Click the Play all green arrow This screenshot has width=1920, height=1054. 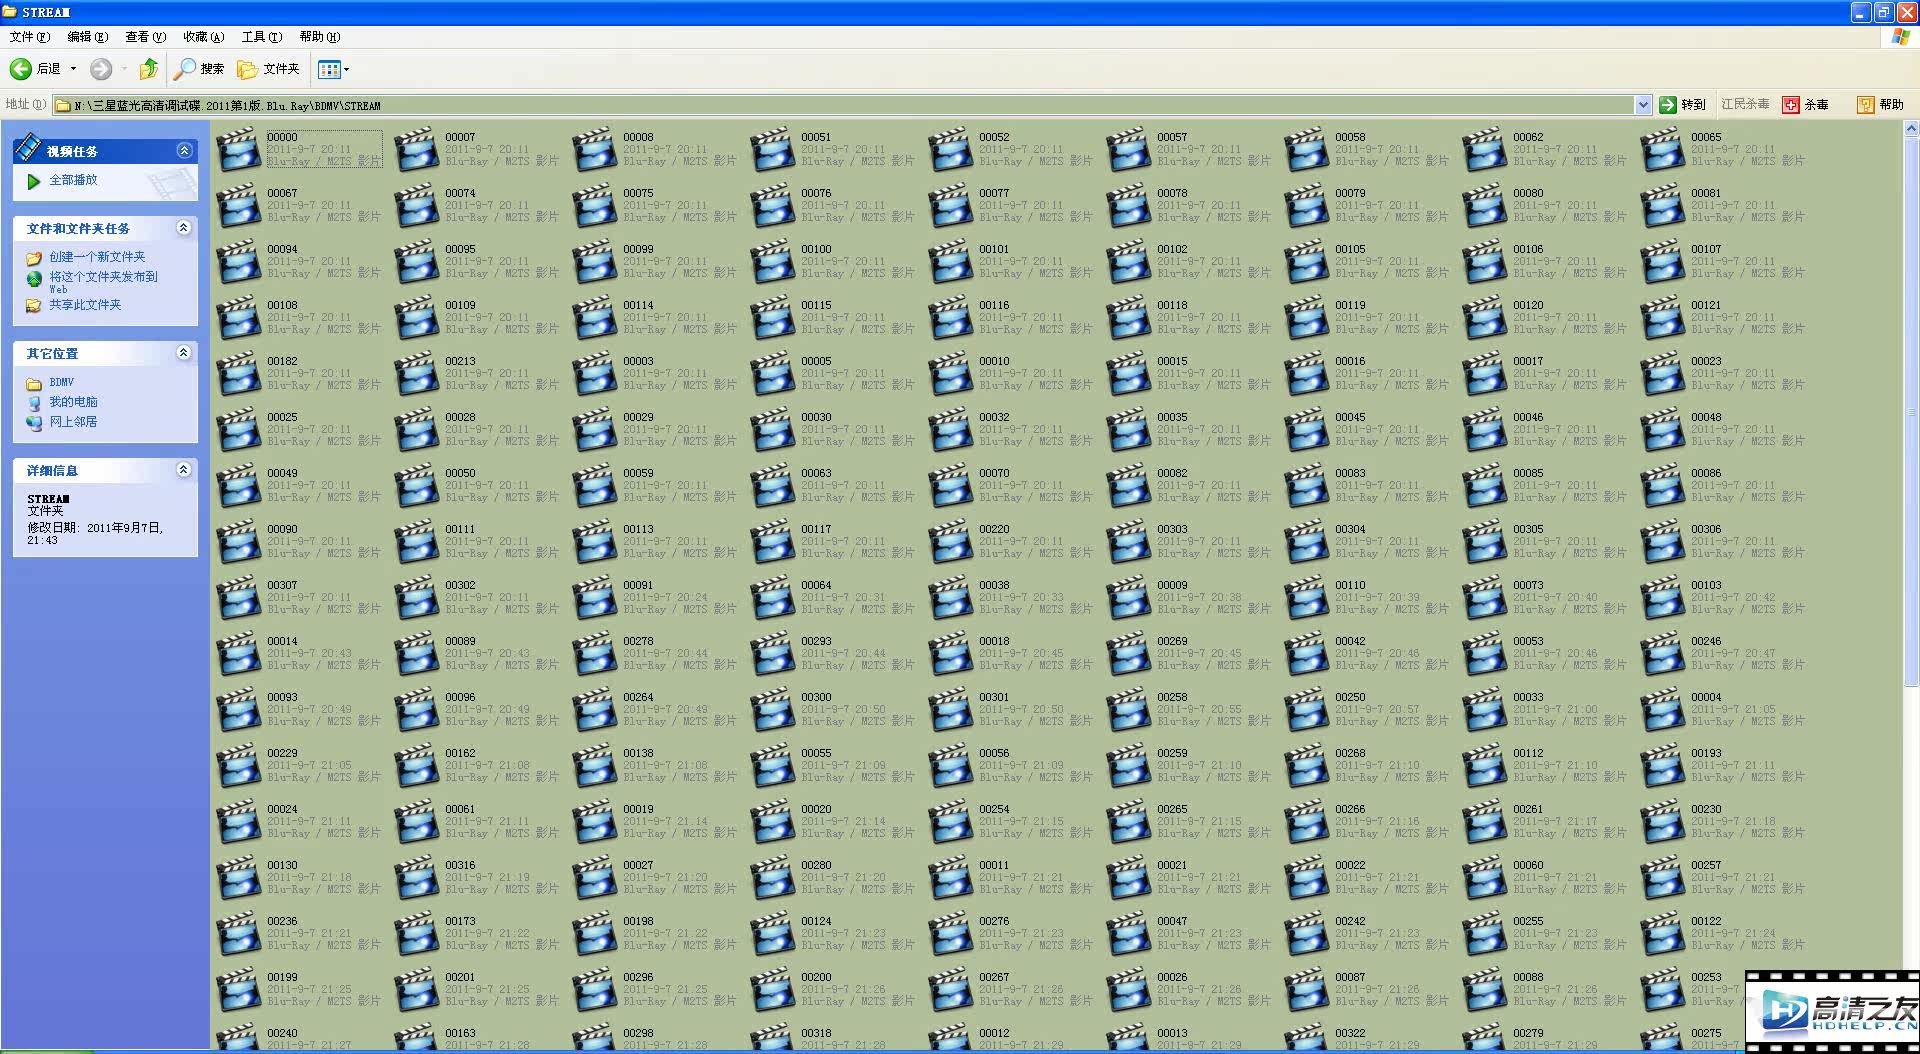pyautogui.click(x=34, y=181)
